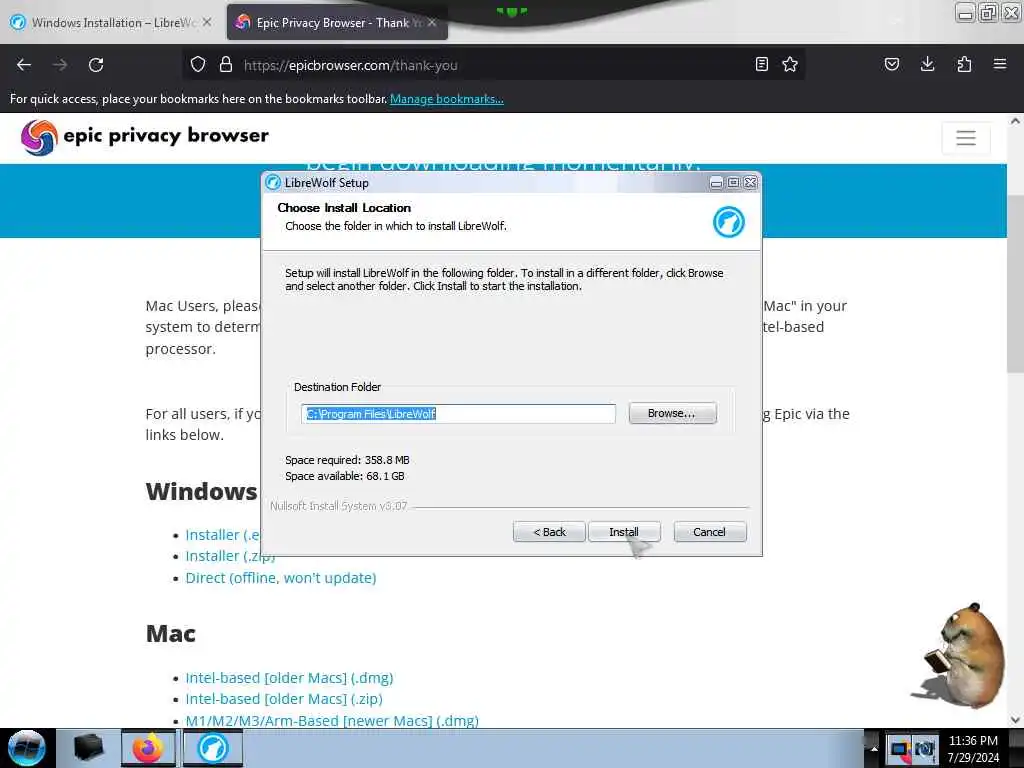Viewport: 1024px width, 768px height.
Task: Select the Epic Privacy Browser tab
Action: (x=337, y=22)
